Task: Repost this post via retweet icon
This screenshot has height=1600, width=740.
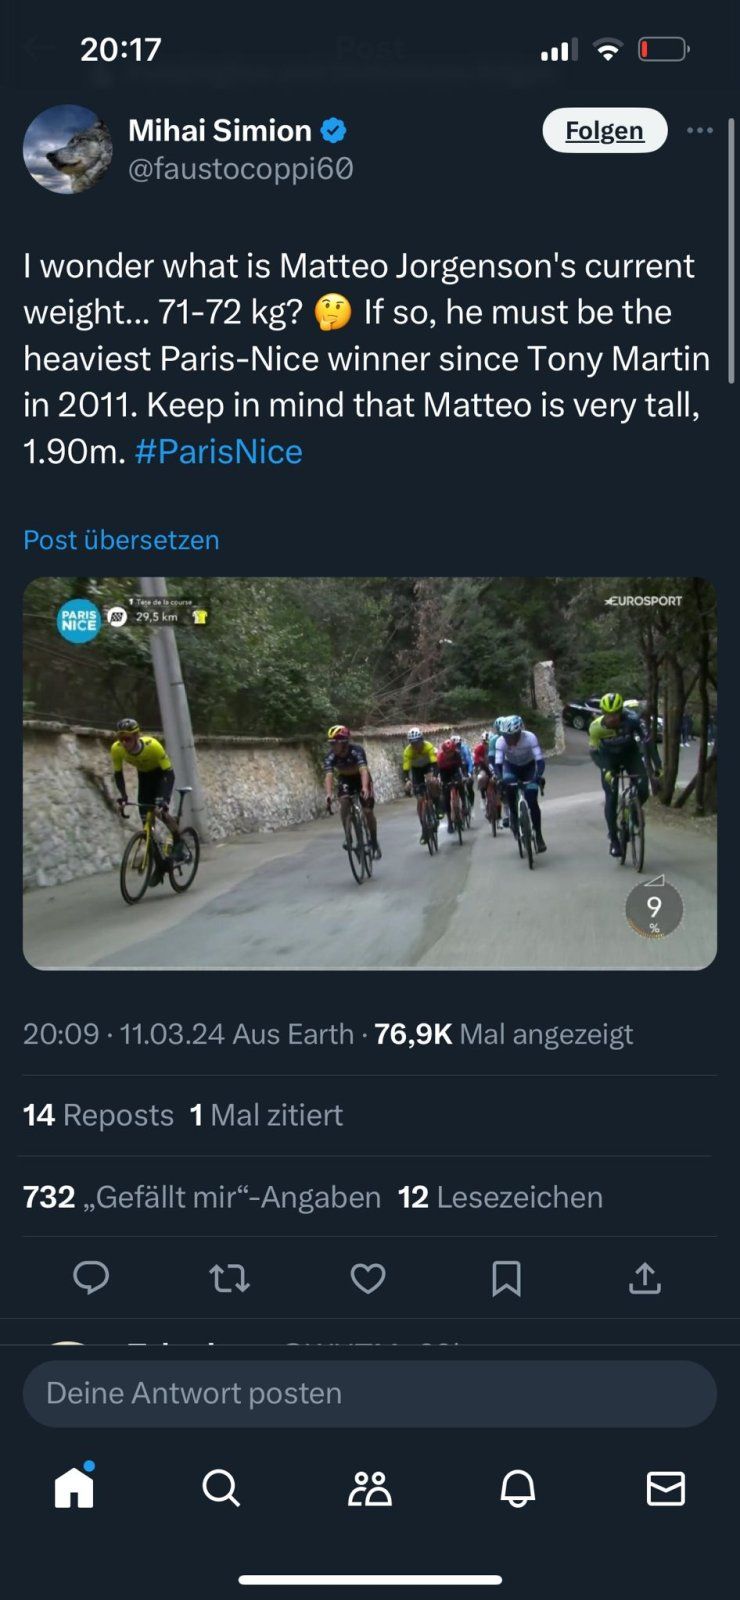Action: pos(229,1278)
